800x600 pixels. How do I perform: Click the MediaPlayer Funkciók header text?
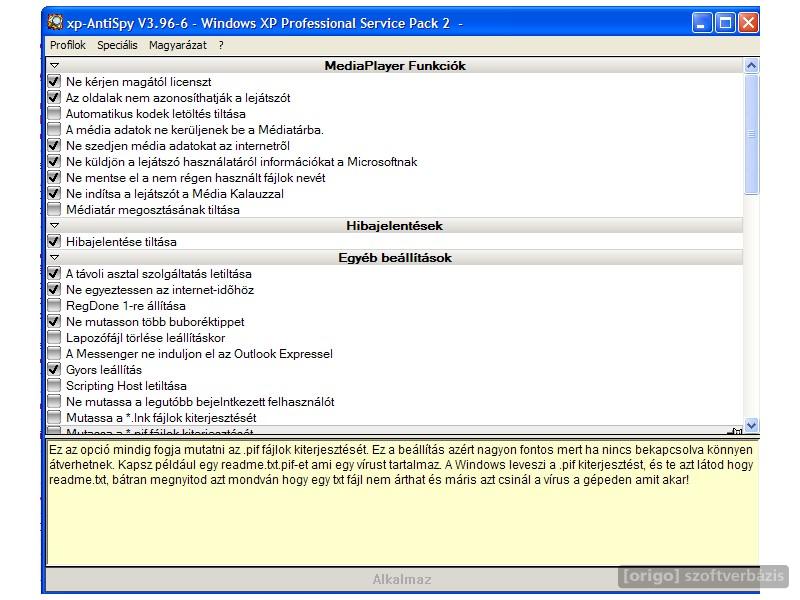coord(395,65)
